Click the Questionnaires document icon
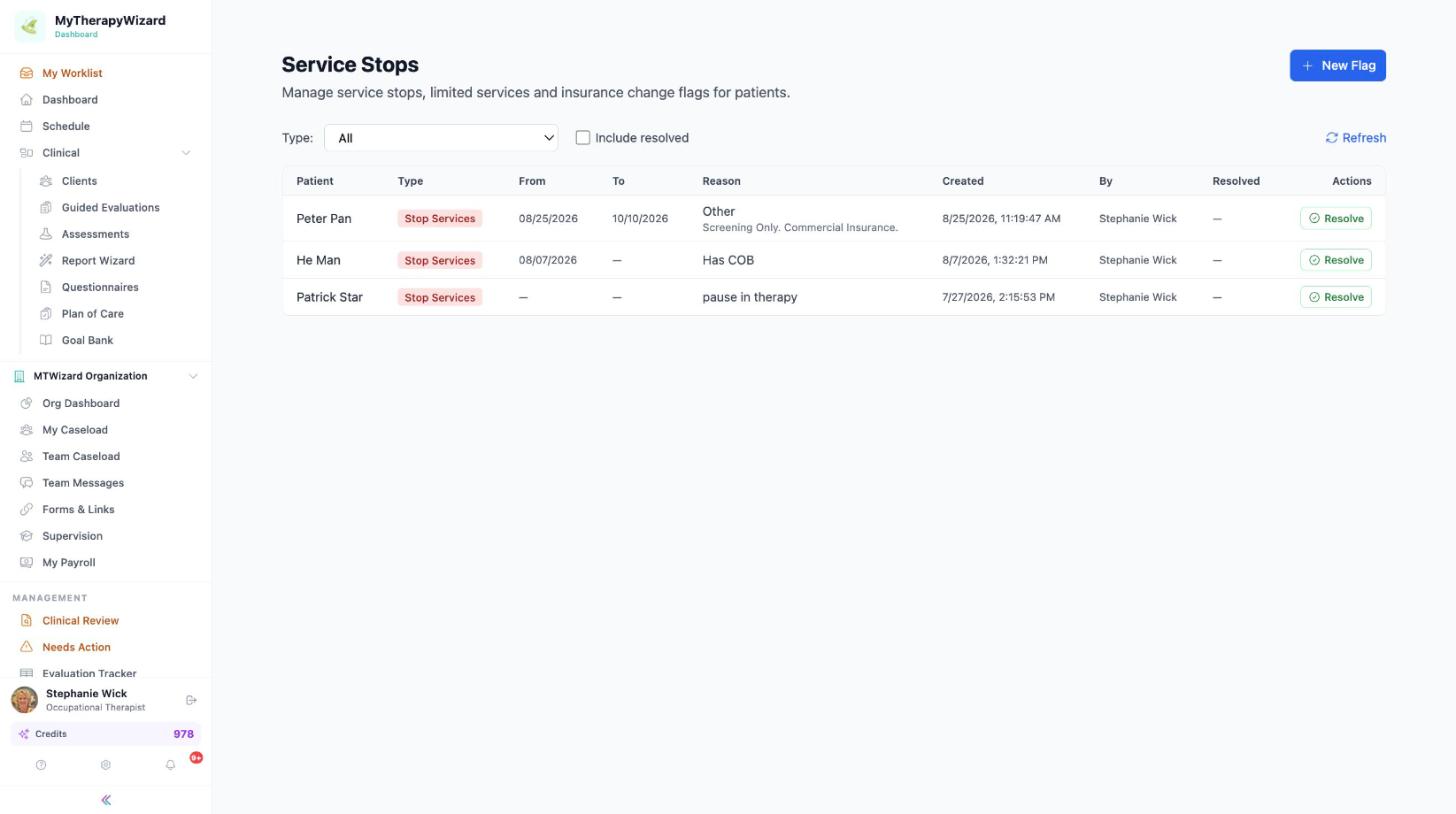This screenshot has height=814, width=1456. [46, 287]
